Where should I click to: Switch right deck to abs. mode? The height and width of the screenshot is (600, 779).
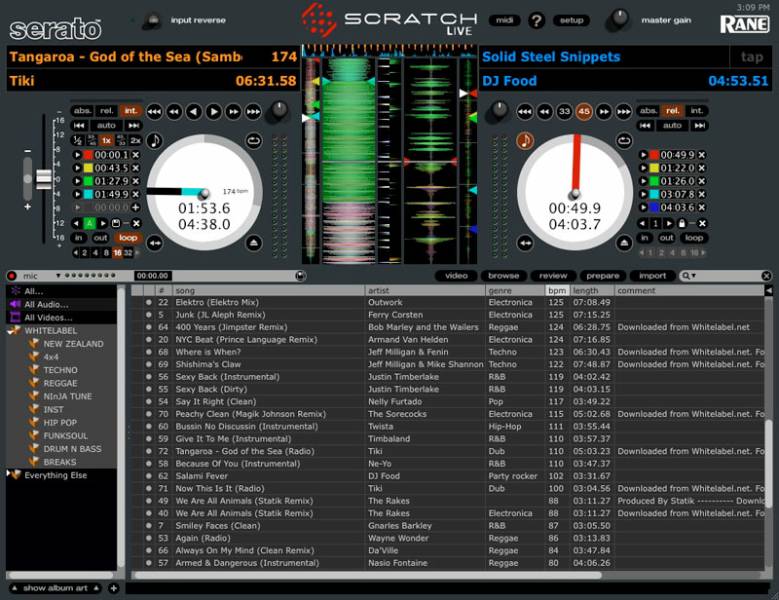point(648,111)
